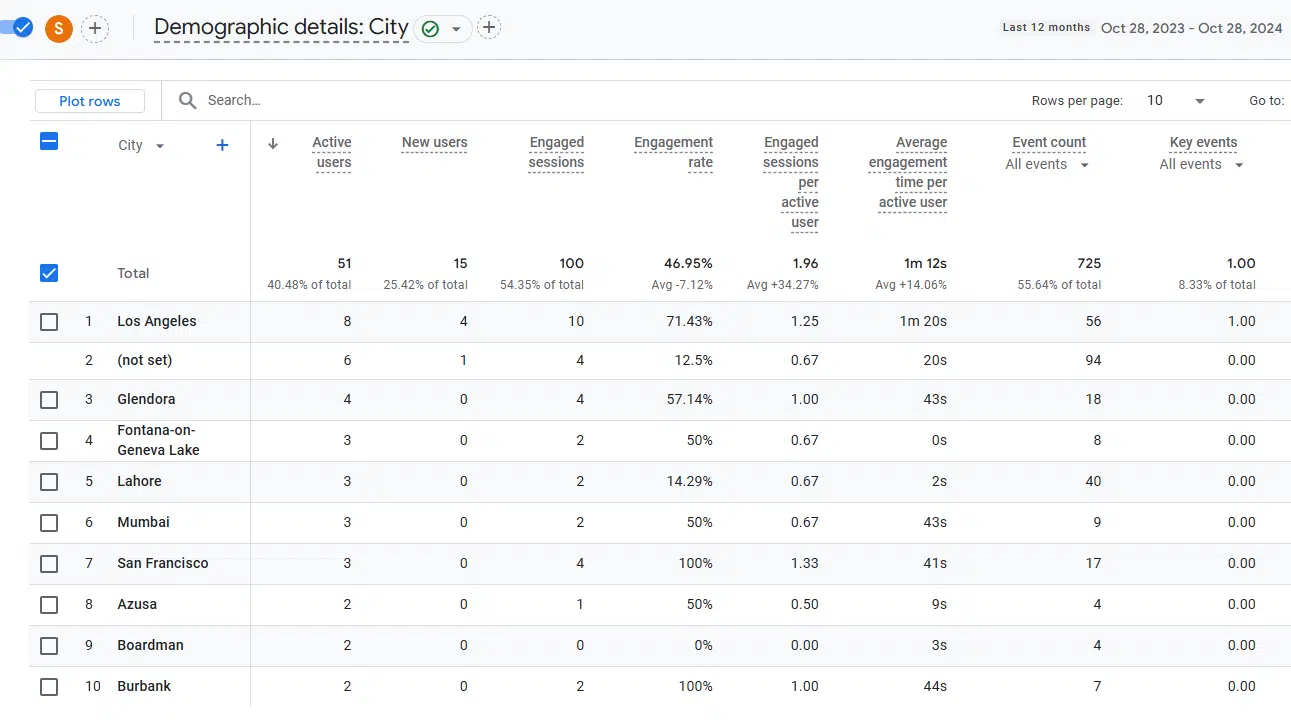Click the 1.33 engaged sessions value for San Francisco
This screenshot has width=1291, height=723.
(804, 563)
